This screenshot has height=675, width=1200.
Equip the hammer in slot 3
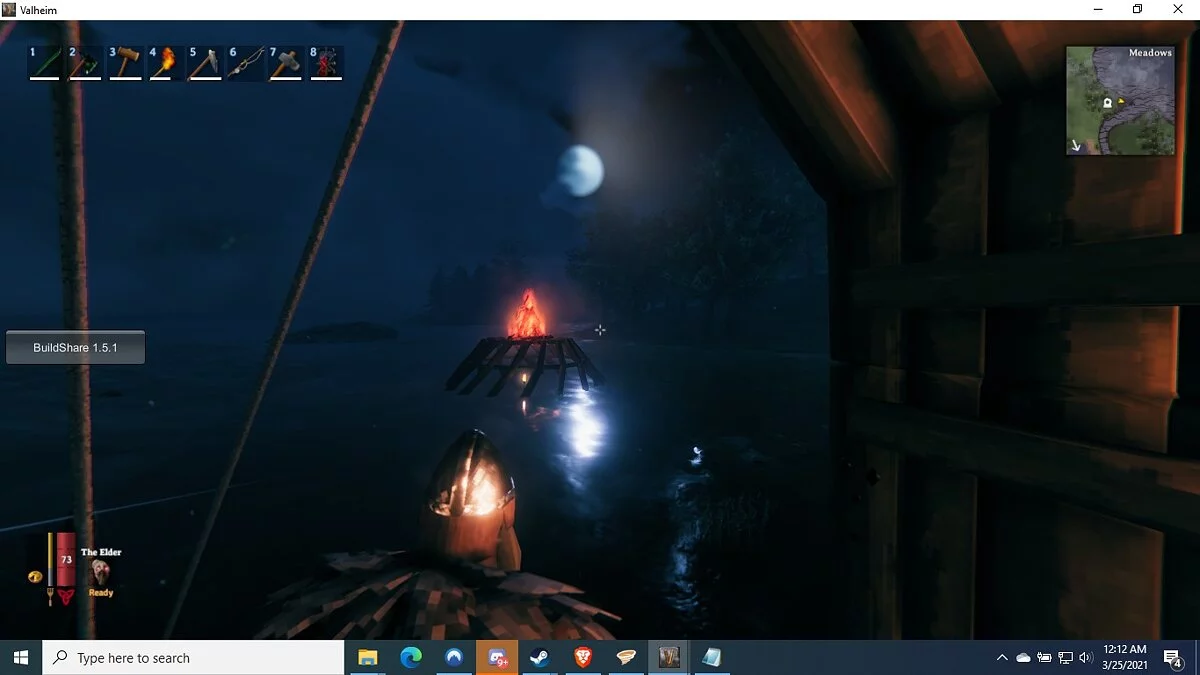tap(125, 63)
